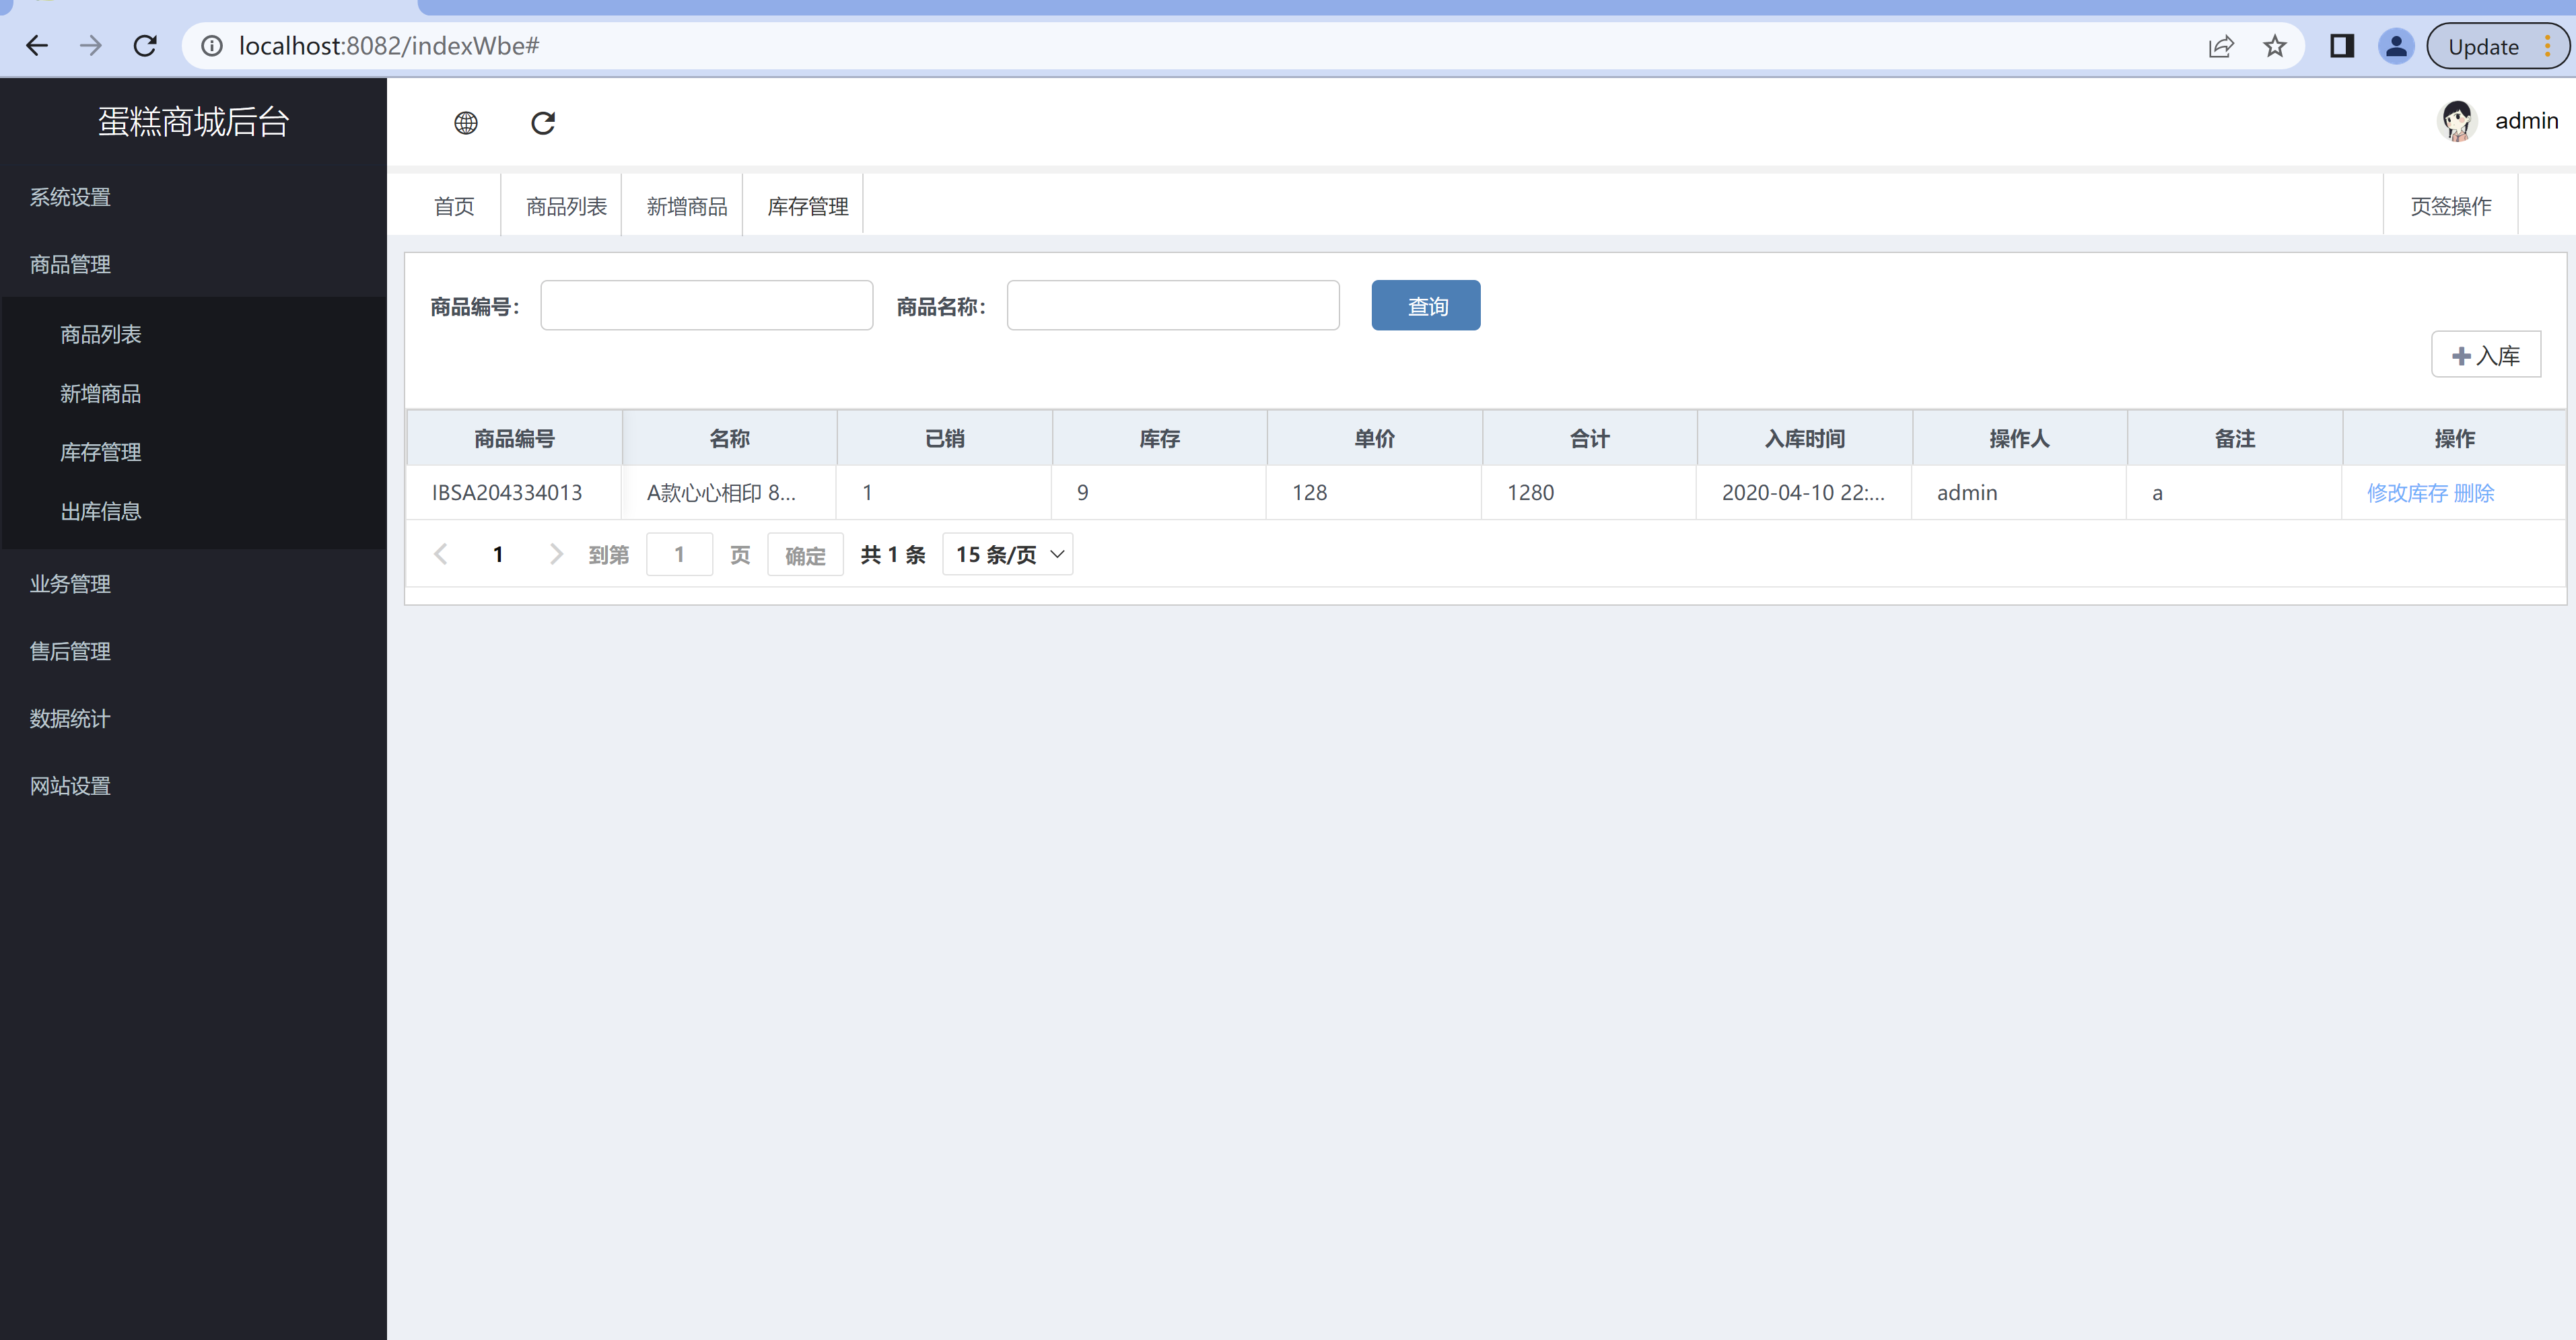Open the browser profile icon
This screenshot has height=1340, width=2576.
click(2396, 46)
